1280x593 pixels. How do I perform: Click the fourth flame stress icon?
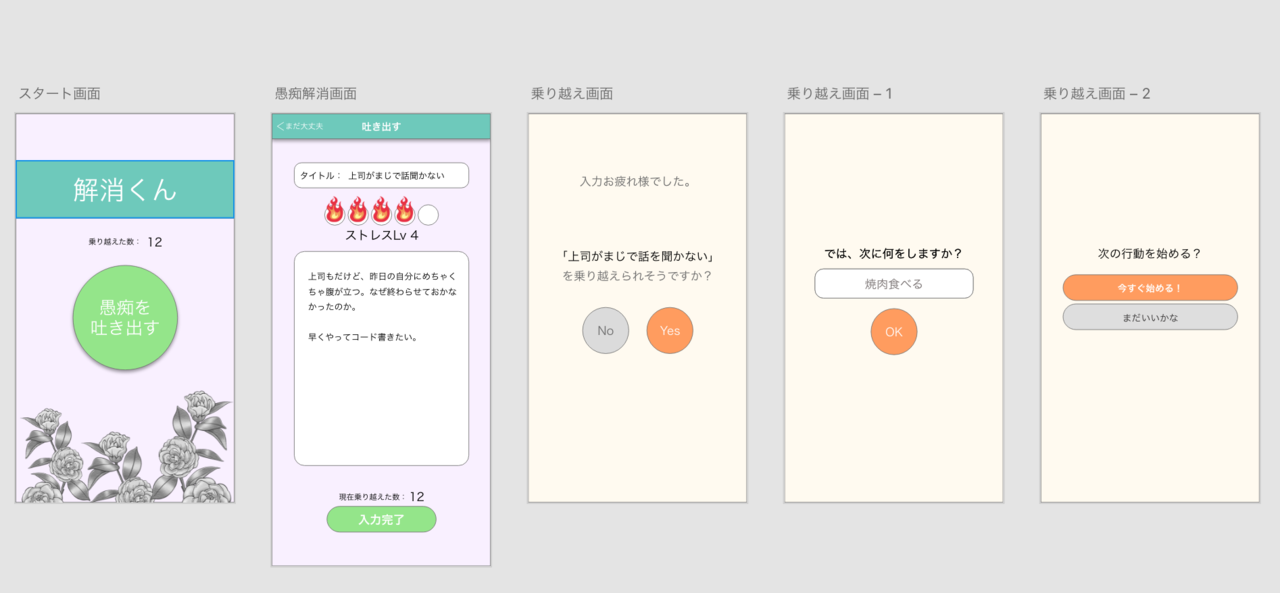404,211
